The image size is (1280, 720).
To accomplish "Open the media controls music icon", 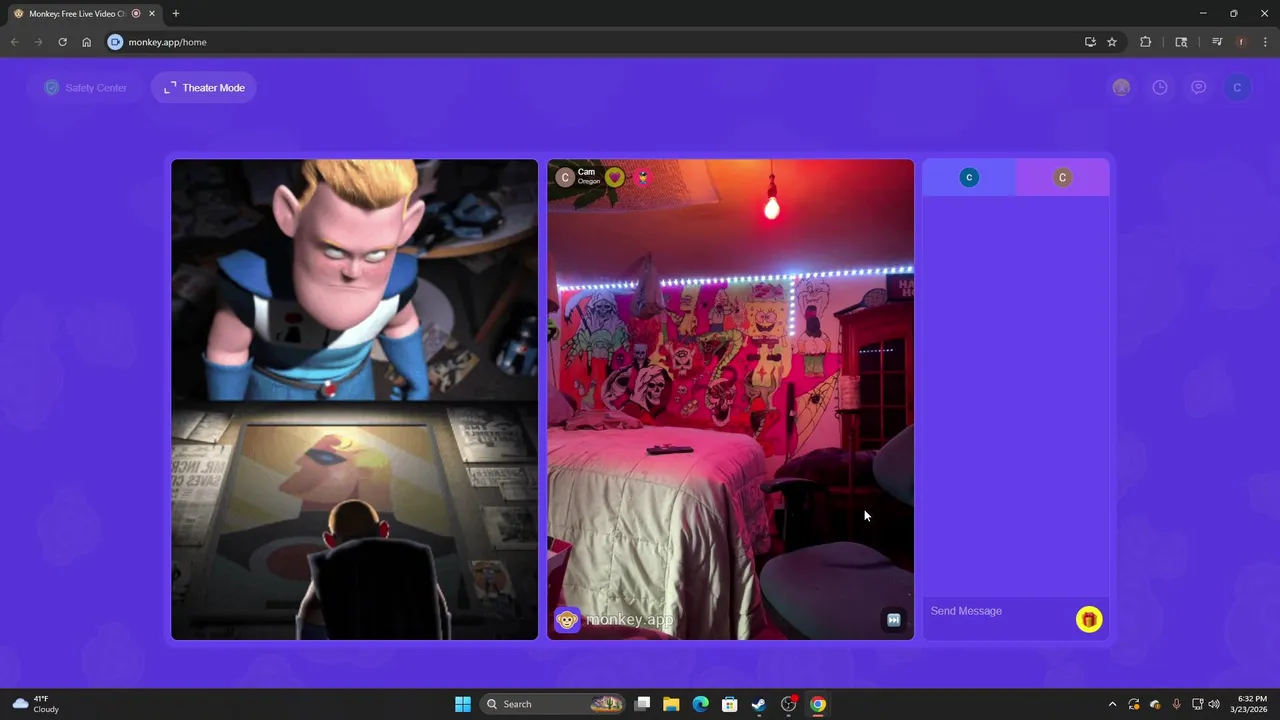I will tap(1217, 42).
